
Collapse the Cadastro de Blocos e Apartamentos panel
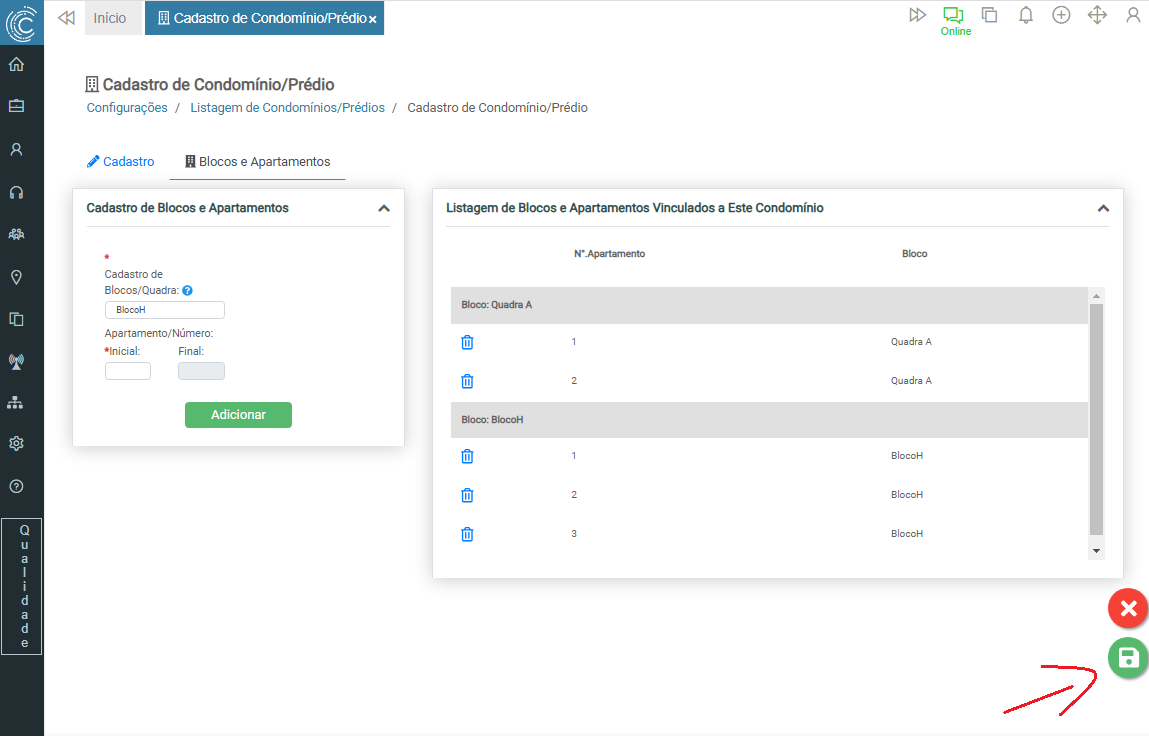pos(383,209)
